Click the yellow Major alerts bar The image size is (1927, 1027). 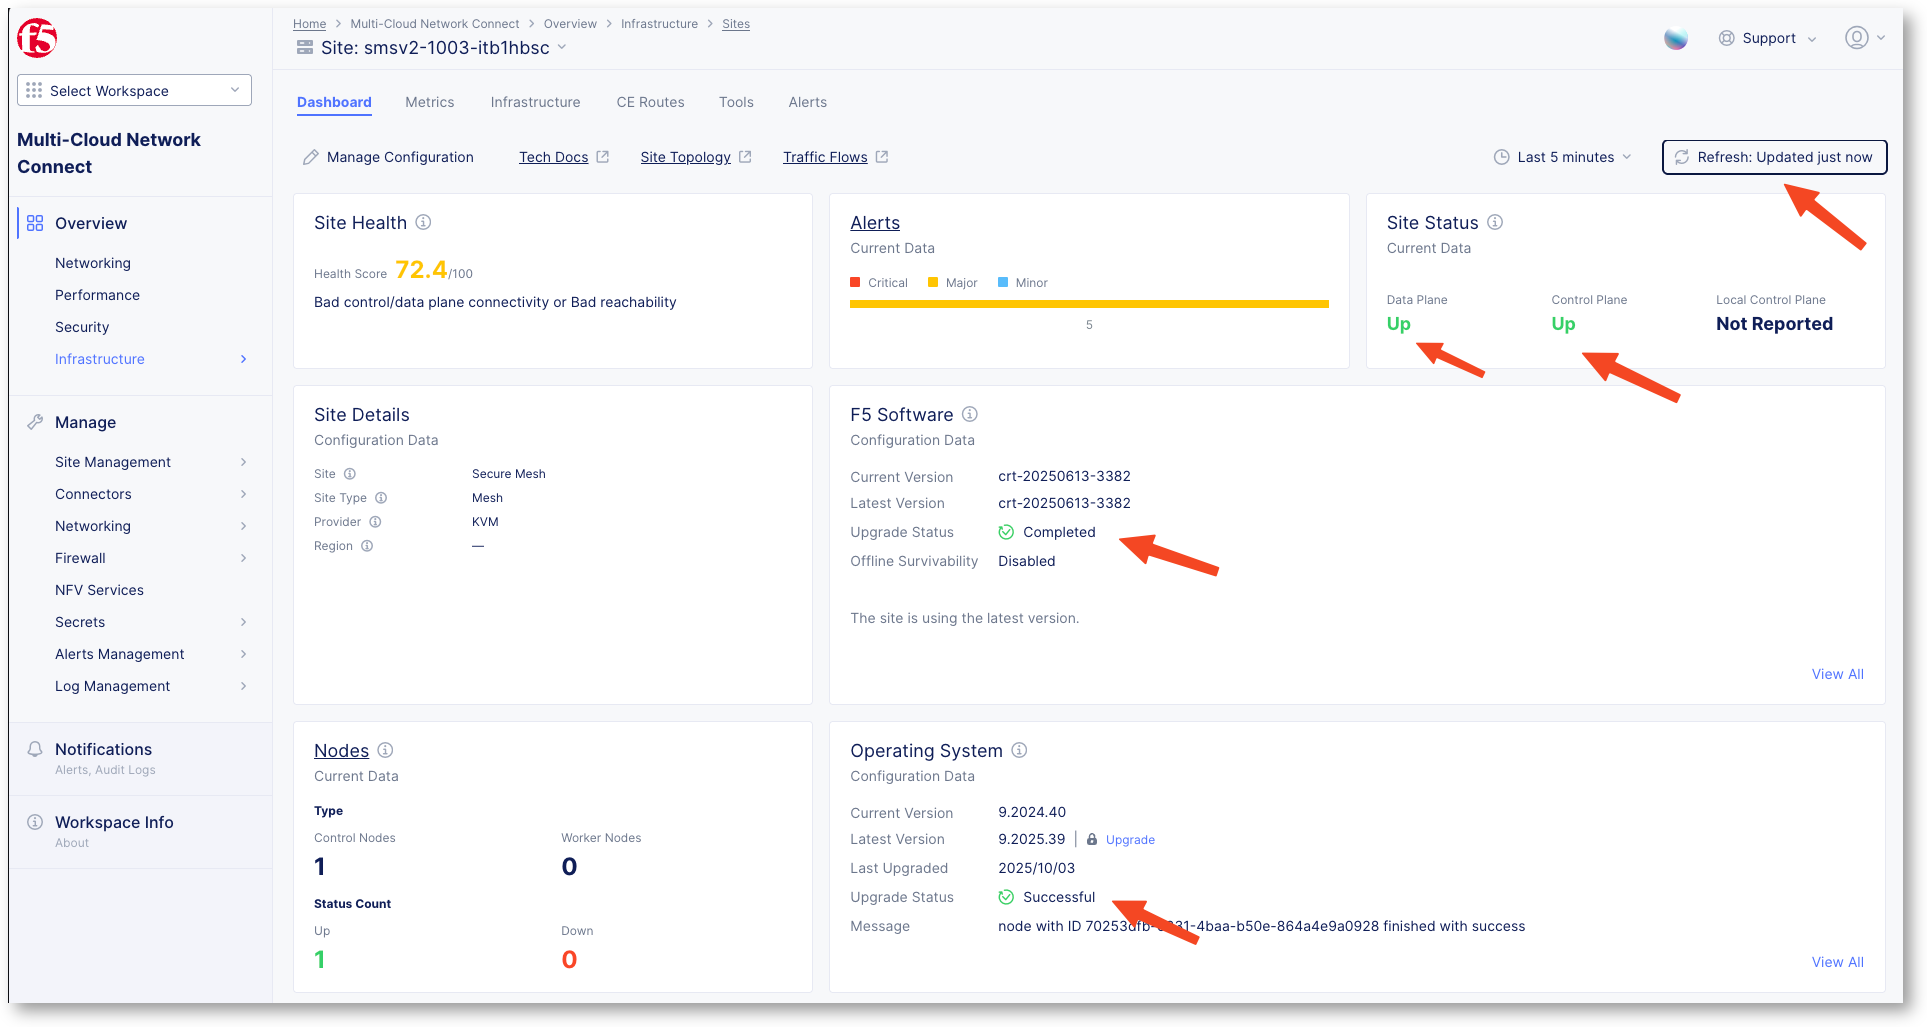1089,304
